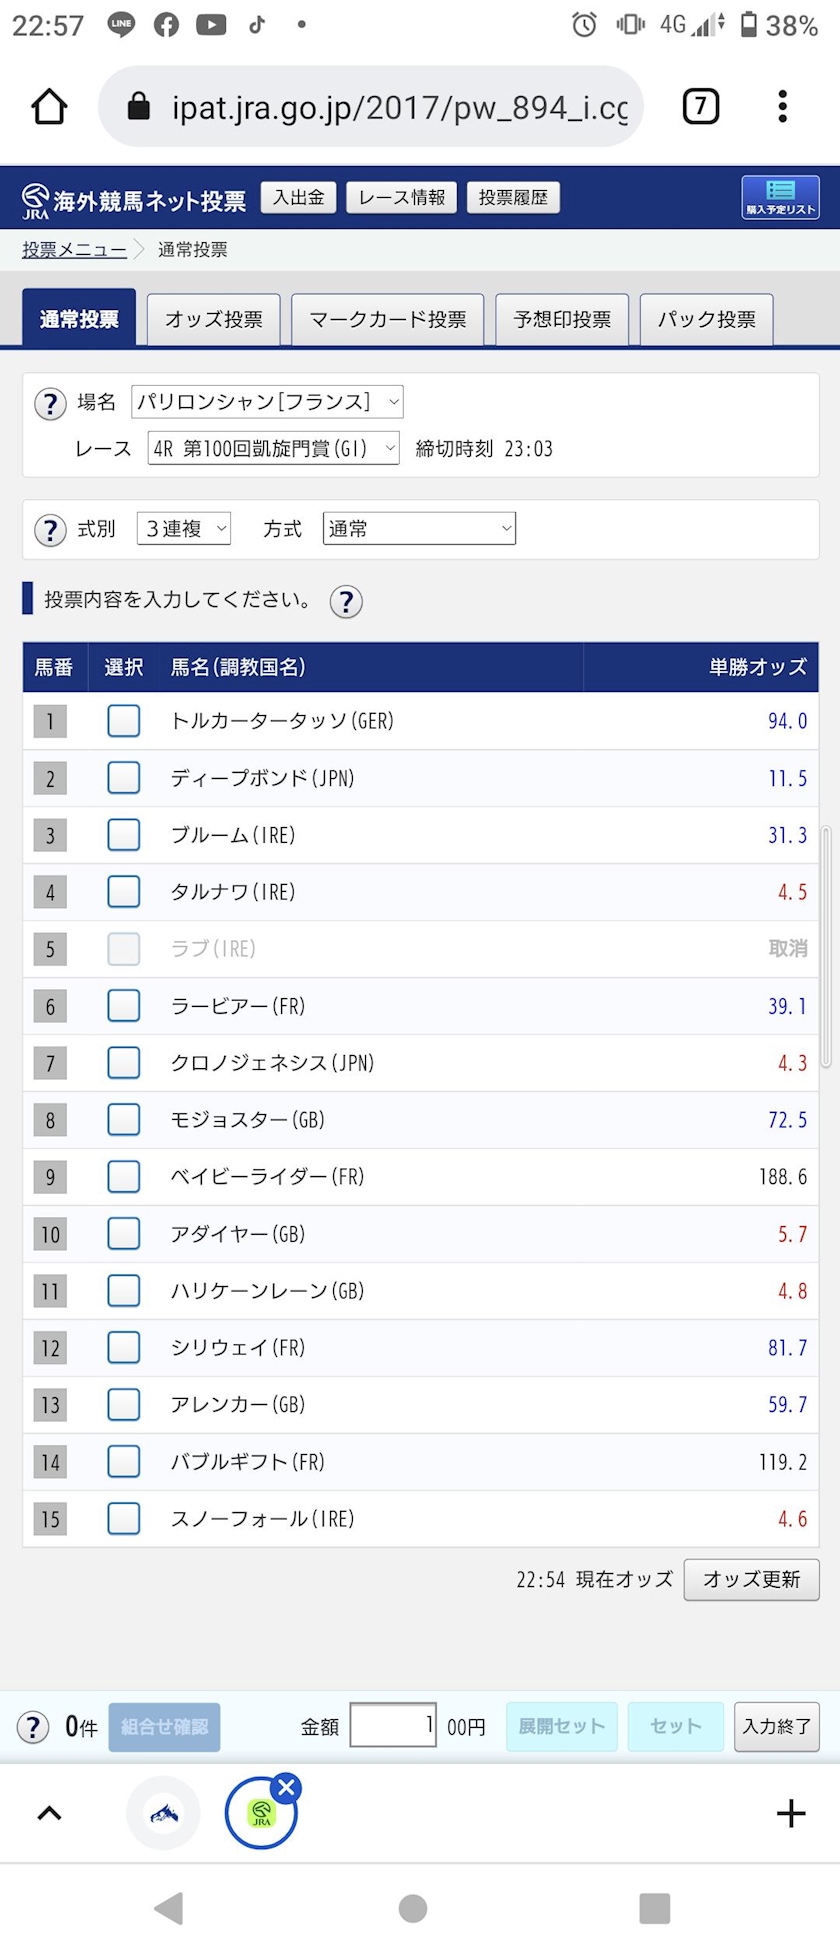Click the help icon beside 場名

pyautogui.click(x=50, y=404)
